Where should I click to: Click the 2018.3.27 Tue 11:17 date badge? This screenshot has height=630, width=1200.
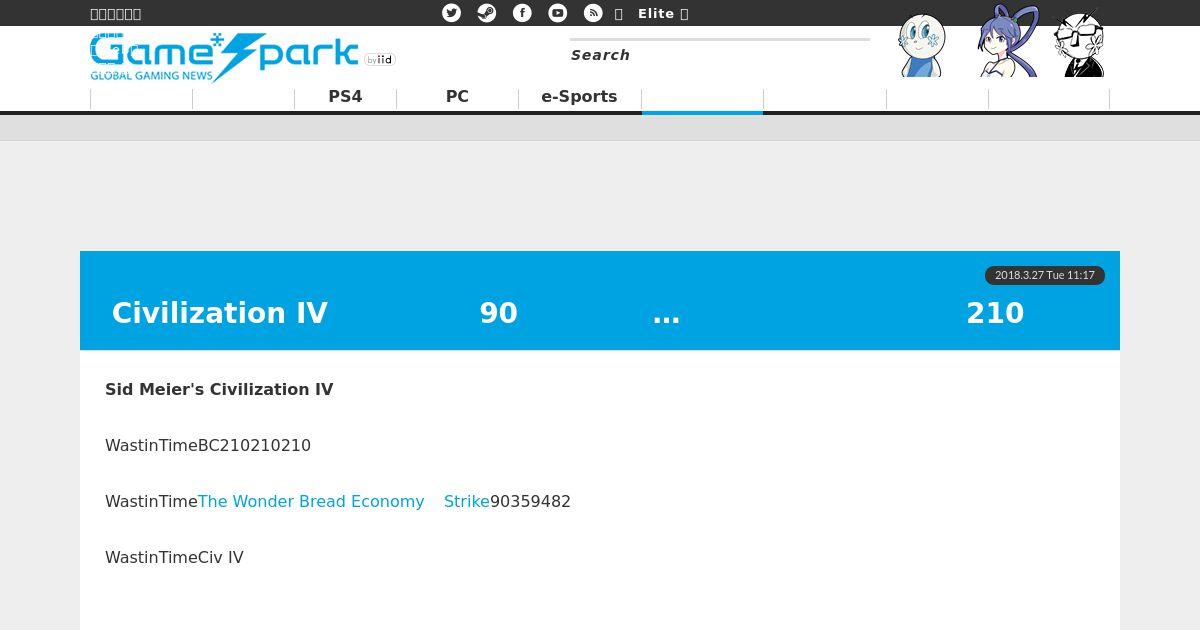click(1045, 275)
